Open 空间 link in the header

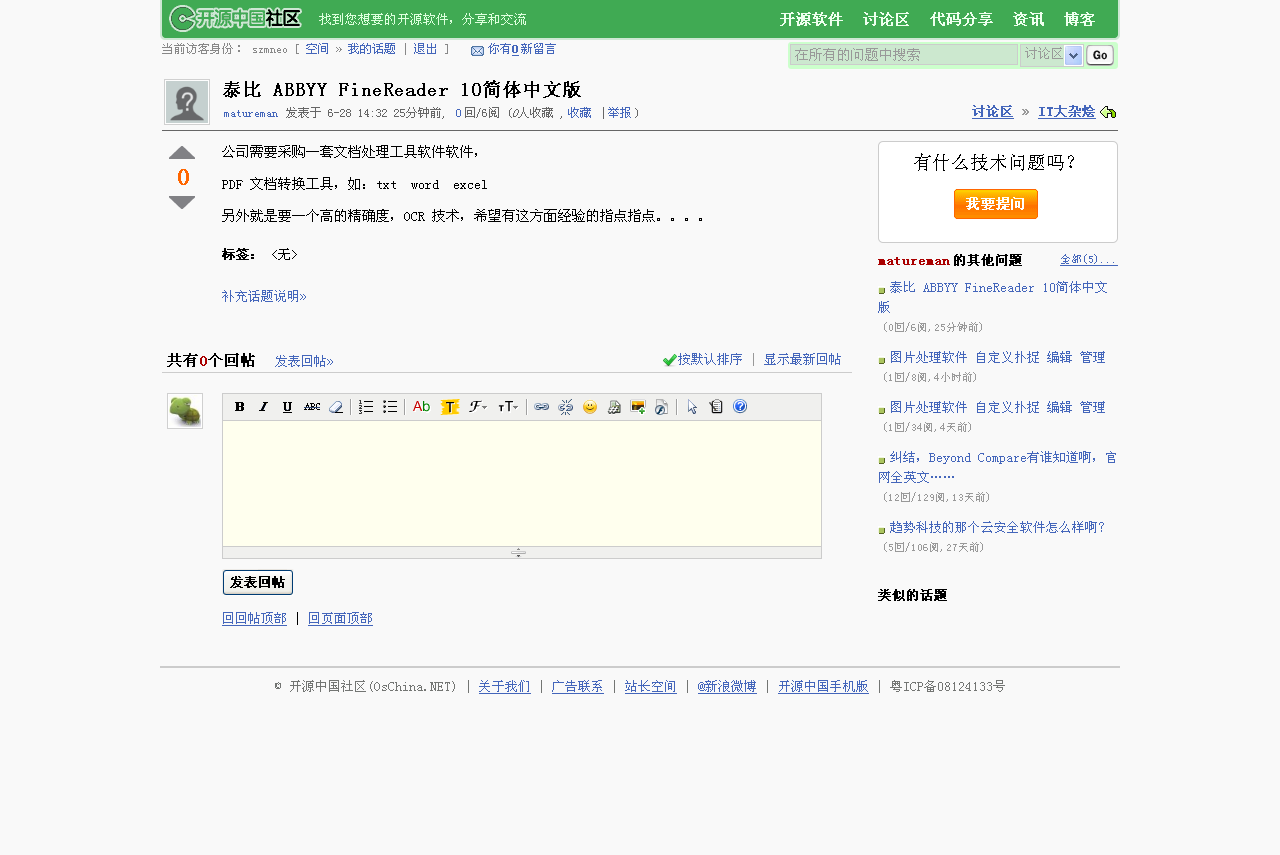point(317,49)
